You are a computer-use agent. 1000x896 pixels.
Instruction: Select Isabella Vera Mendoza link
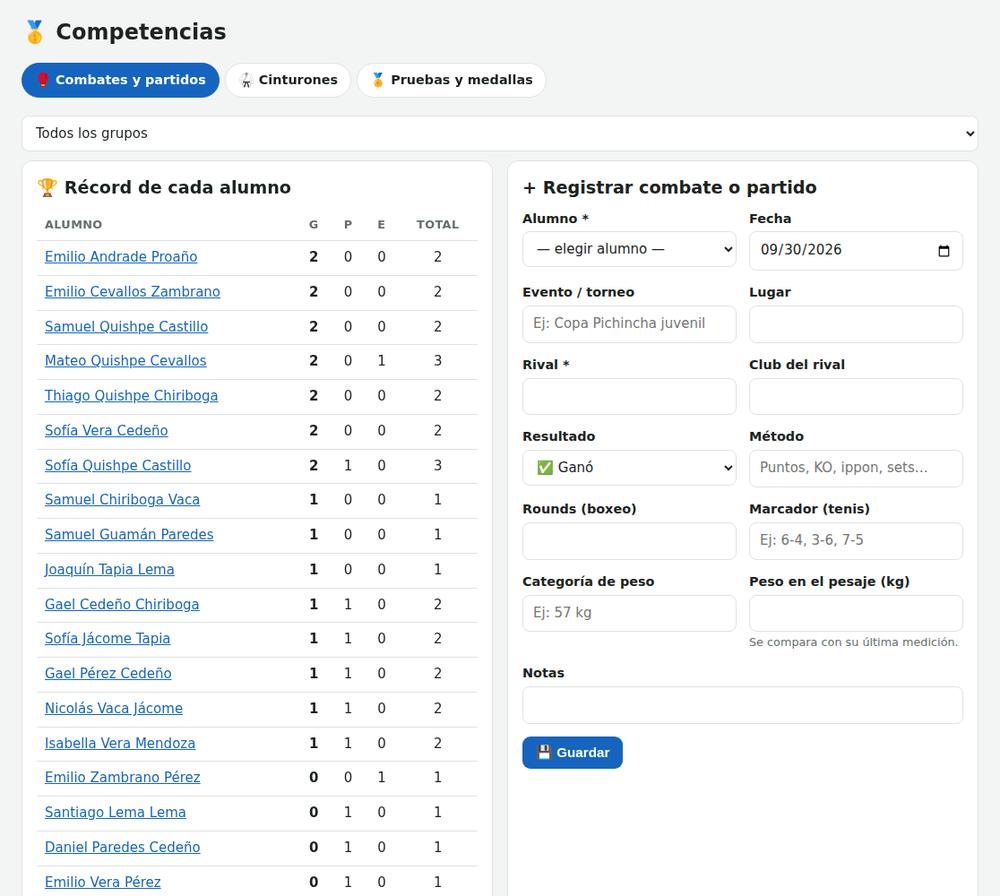120,743
